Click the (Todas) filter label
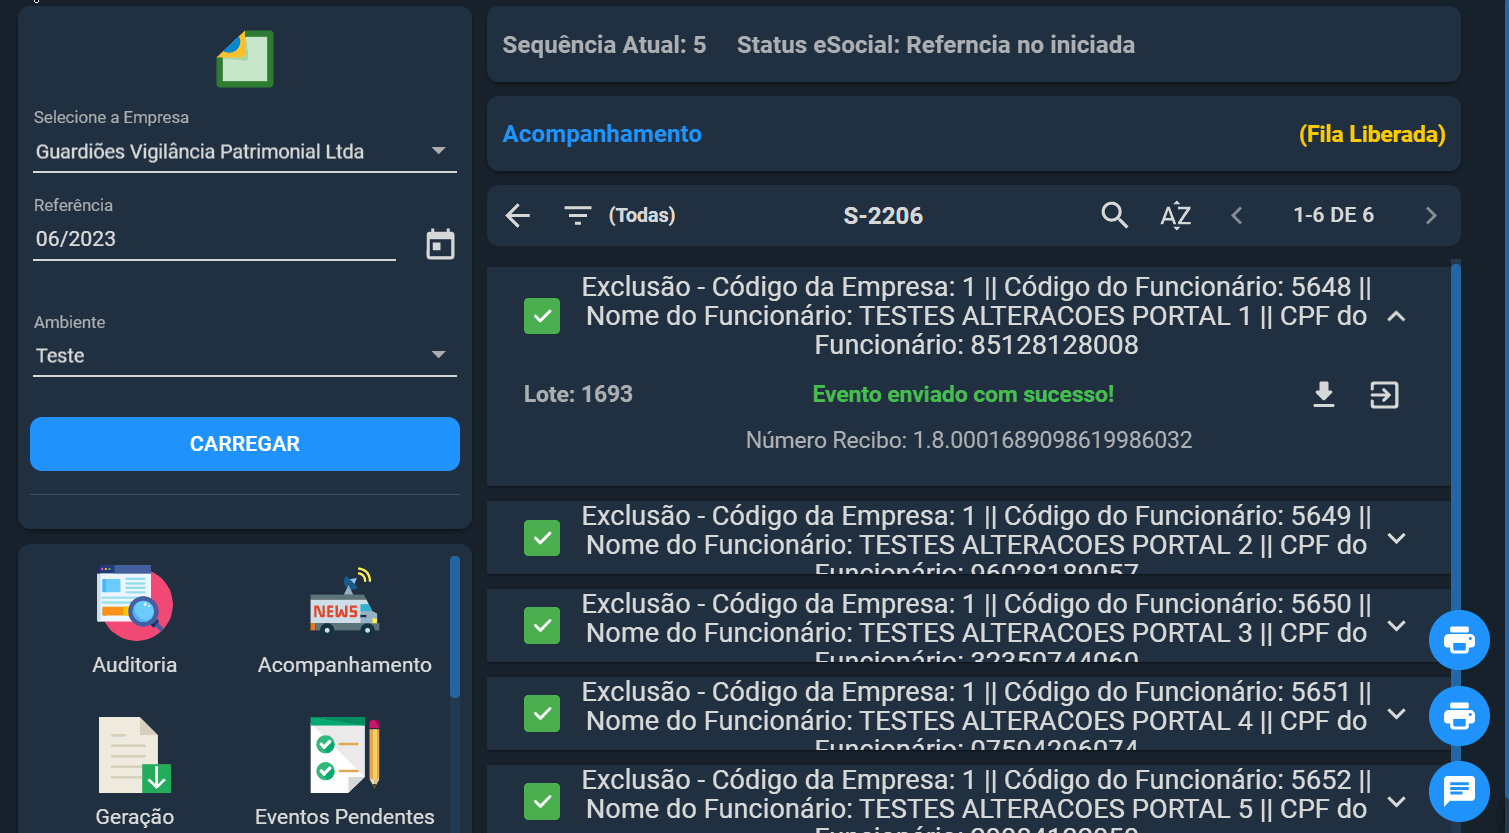 point(642,215)
